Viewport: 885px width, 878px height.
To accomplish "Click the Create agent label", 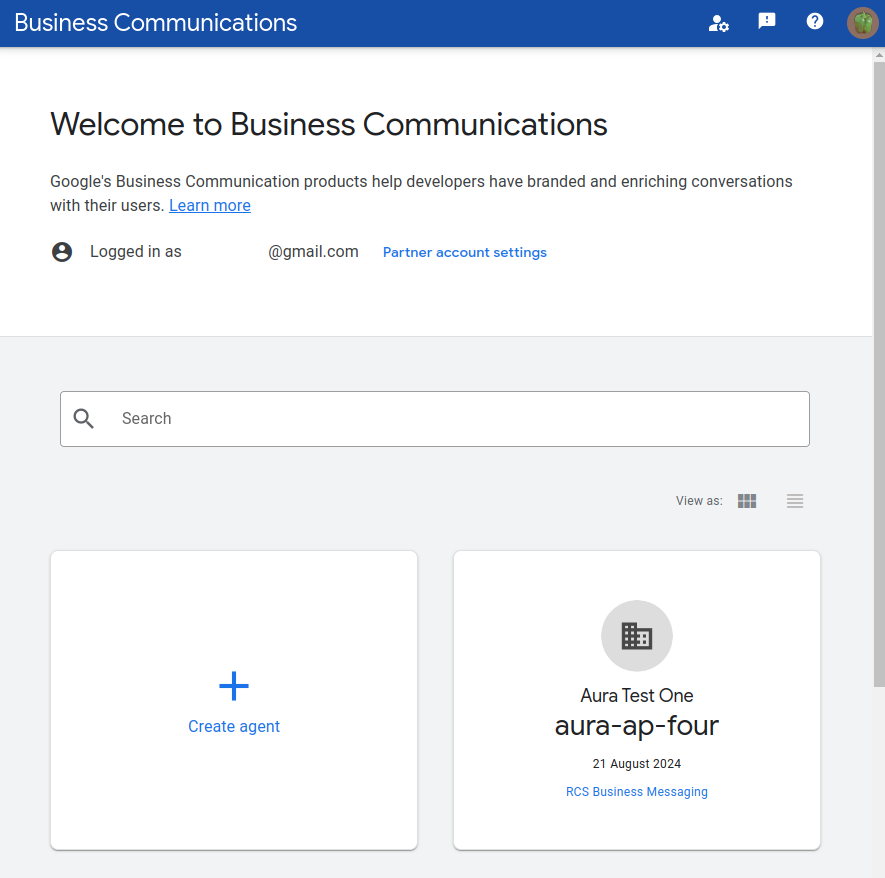I will click(x=234, y=726).
